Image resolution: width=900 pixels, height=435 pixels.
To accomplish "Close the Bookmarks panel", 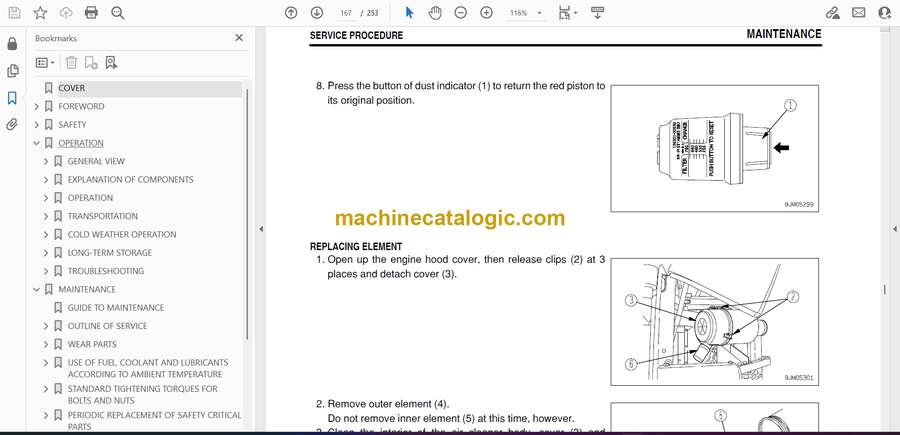I will click(x=239, y=38).
